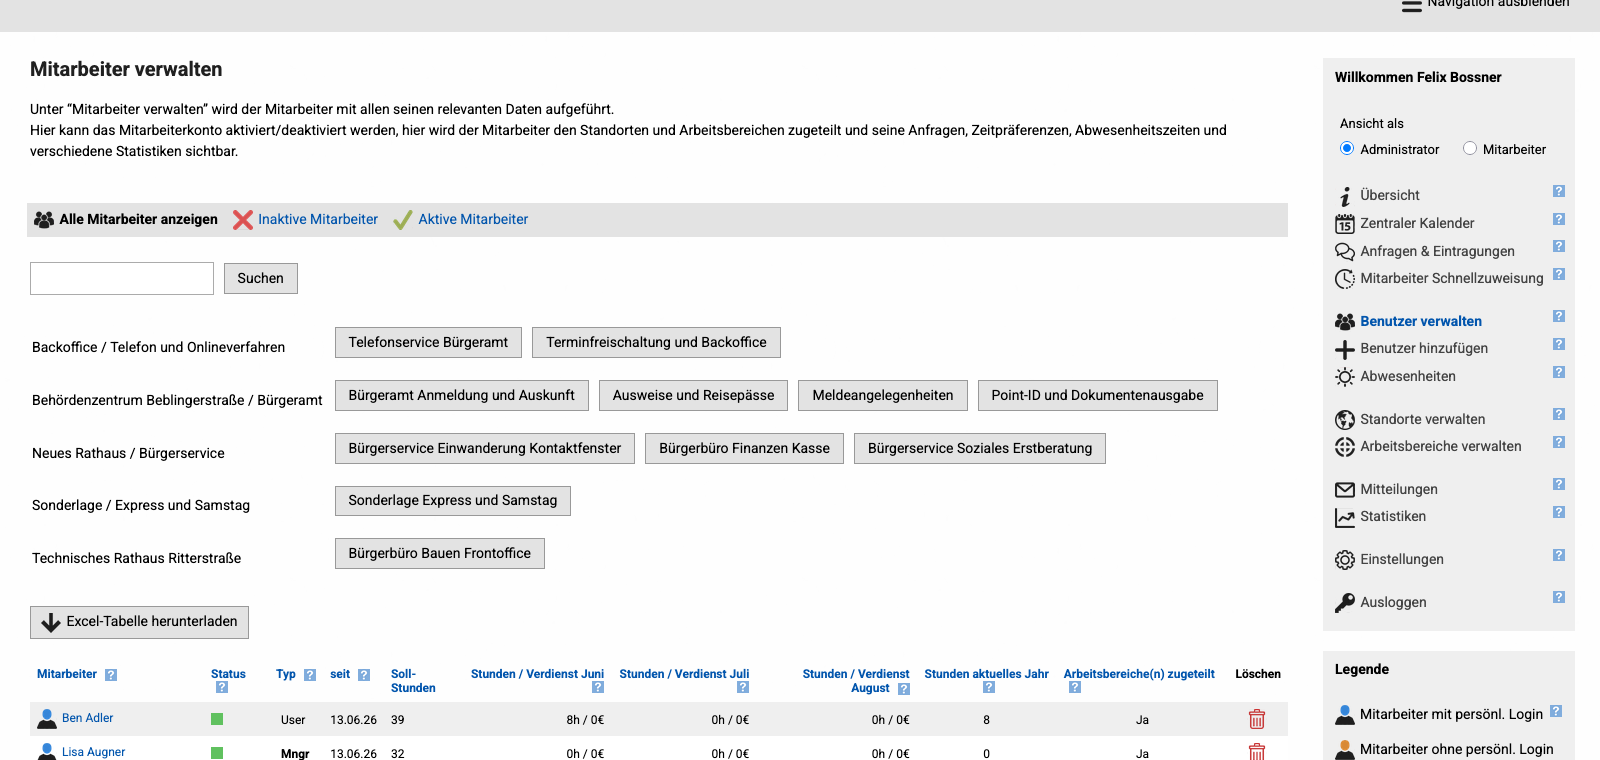Viewport: 1600px width, 760px height.
Task: Filter by Inaktive Mitarbeiter
Action: 318,220
